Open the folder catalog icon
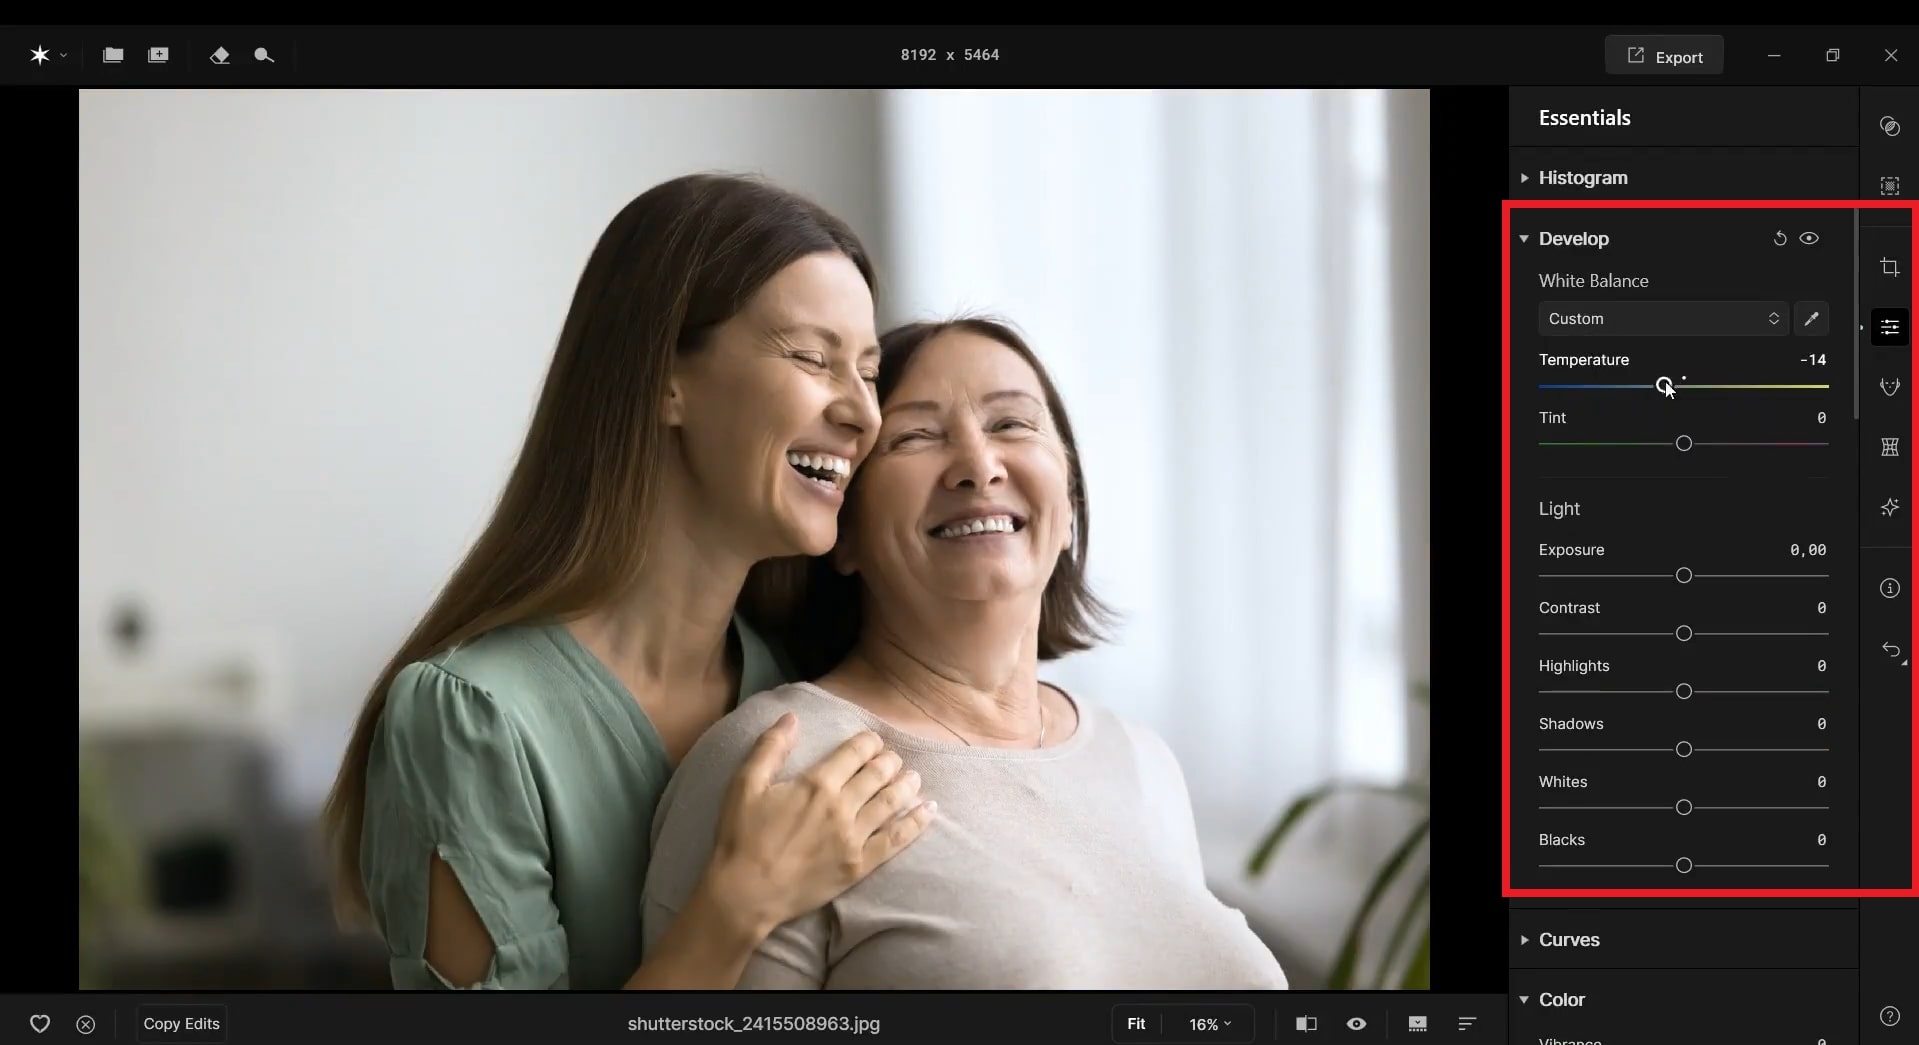Screen dimensions: 1919x1045 [x=113, y=55]
